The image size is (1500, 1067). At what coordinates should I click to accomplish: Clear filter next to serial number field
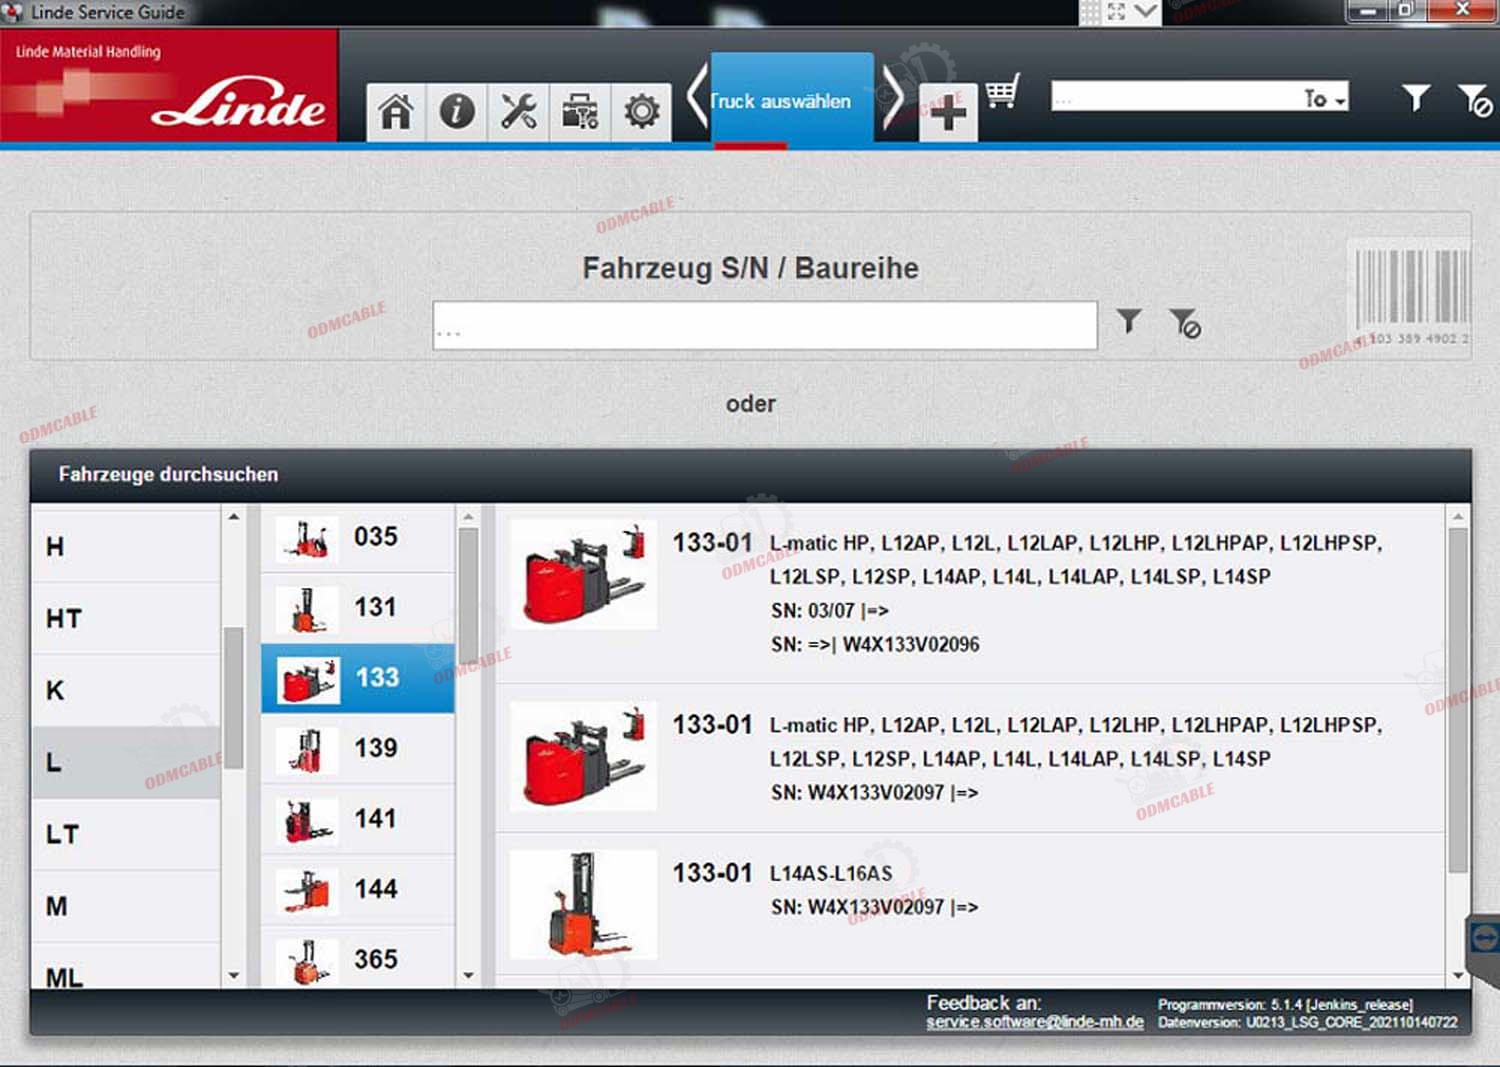click(x=1185, y=323)
